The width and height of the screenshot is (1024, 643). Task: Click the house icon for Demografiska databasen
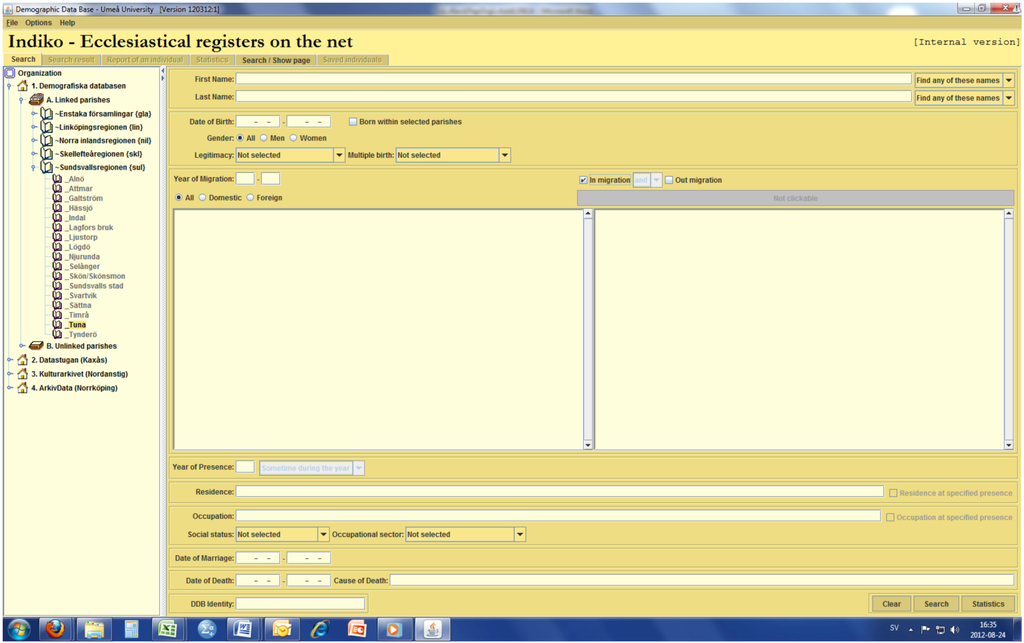click(x=23, y=86)
